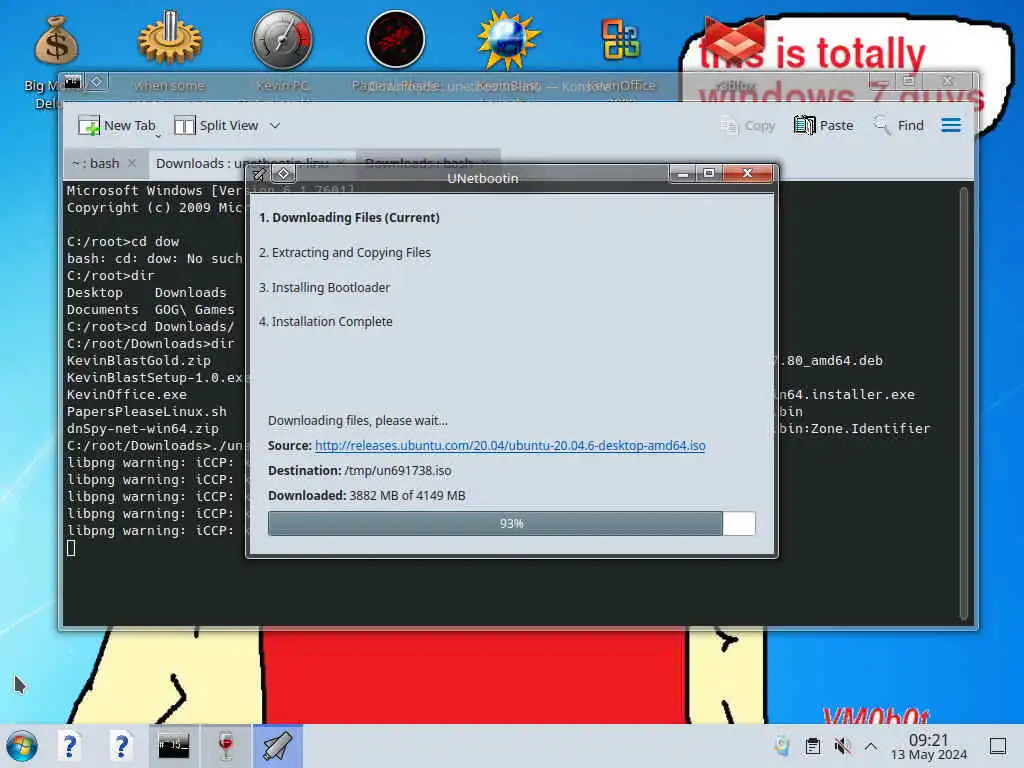Image resolution: width=1024 pixels, height=768 pixels.
Task: Click New Tab in Konsole toolbar
Action: click(x=117, y=125)
